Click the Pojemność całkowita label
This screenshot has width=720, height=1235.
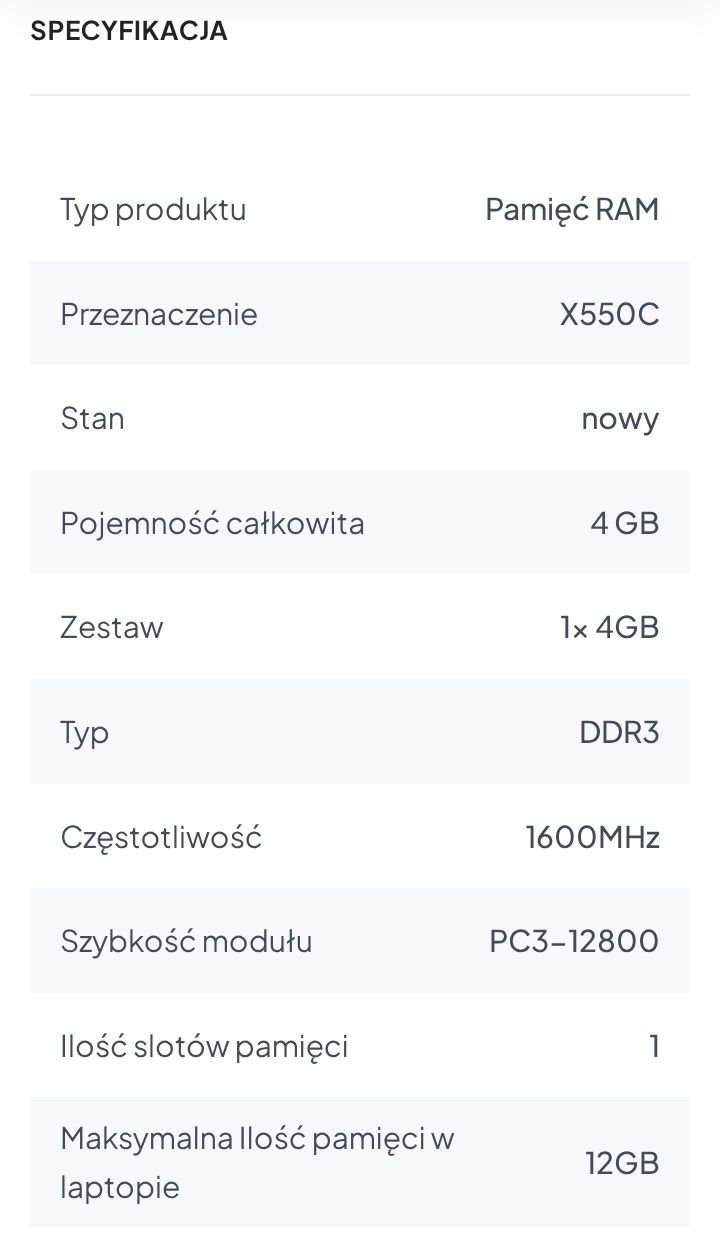(212, 523)
